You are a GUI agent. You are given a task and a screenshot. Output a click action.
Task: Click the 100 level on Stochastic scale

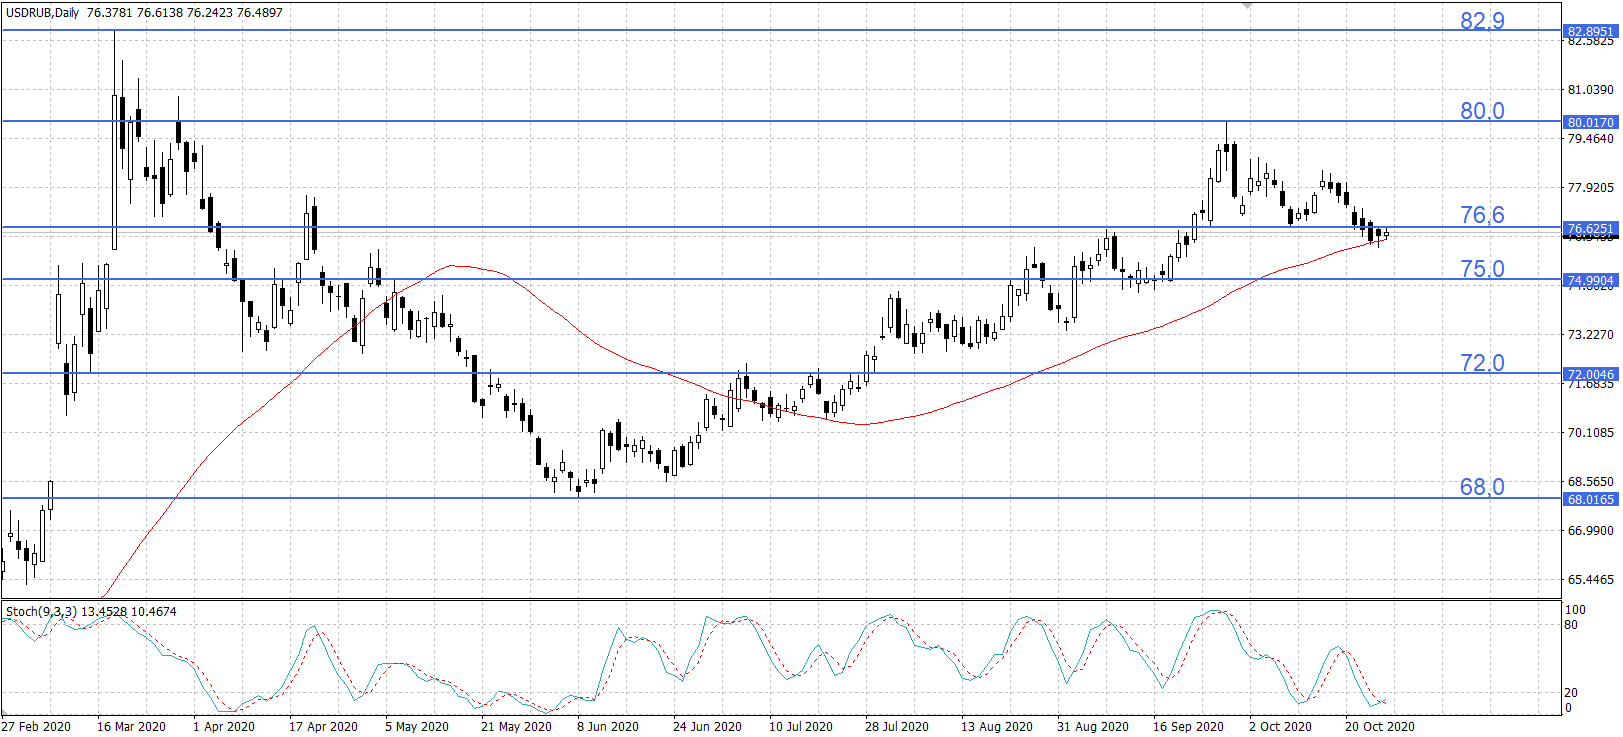click(x=1575, y=610)
